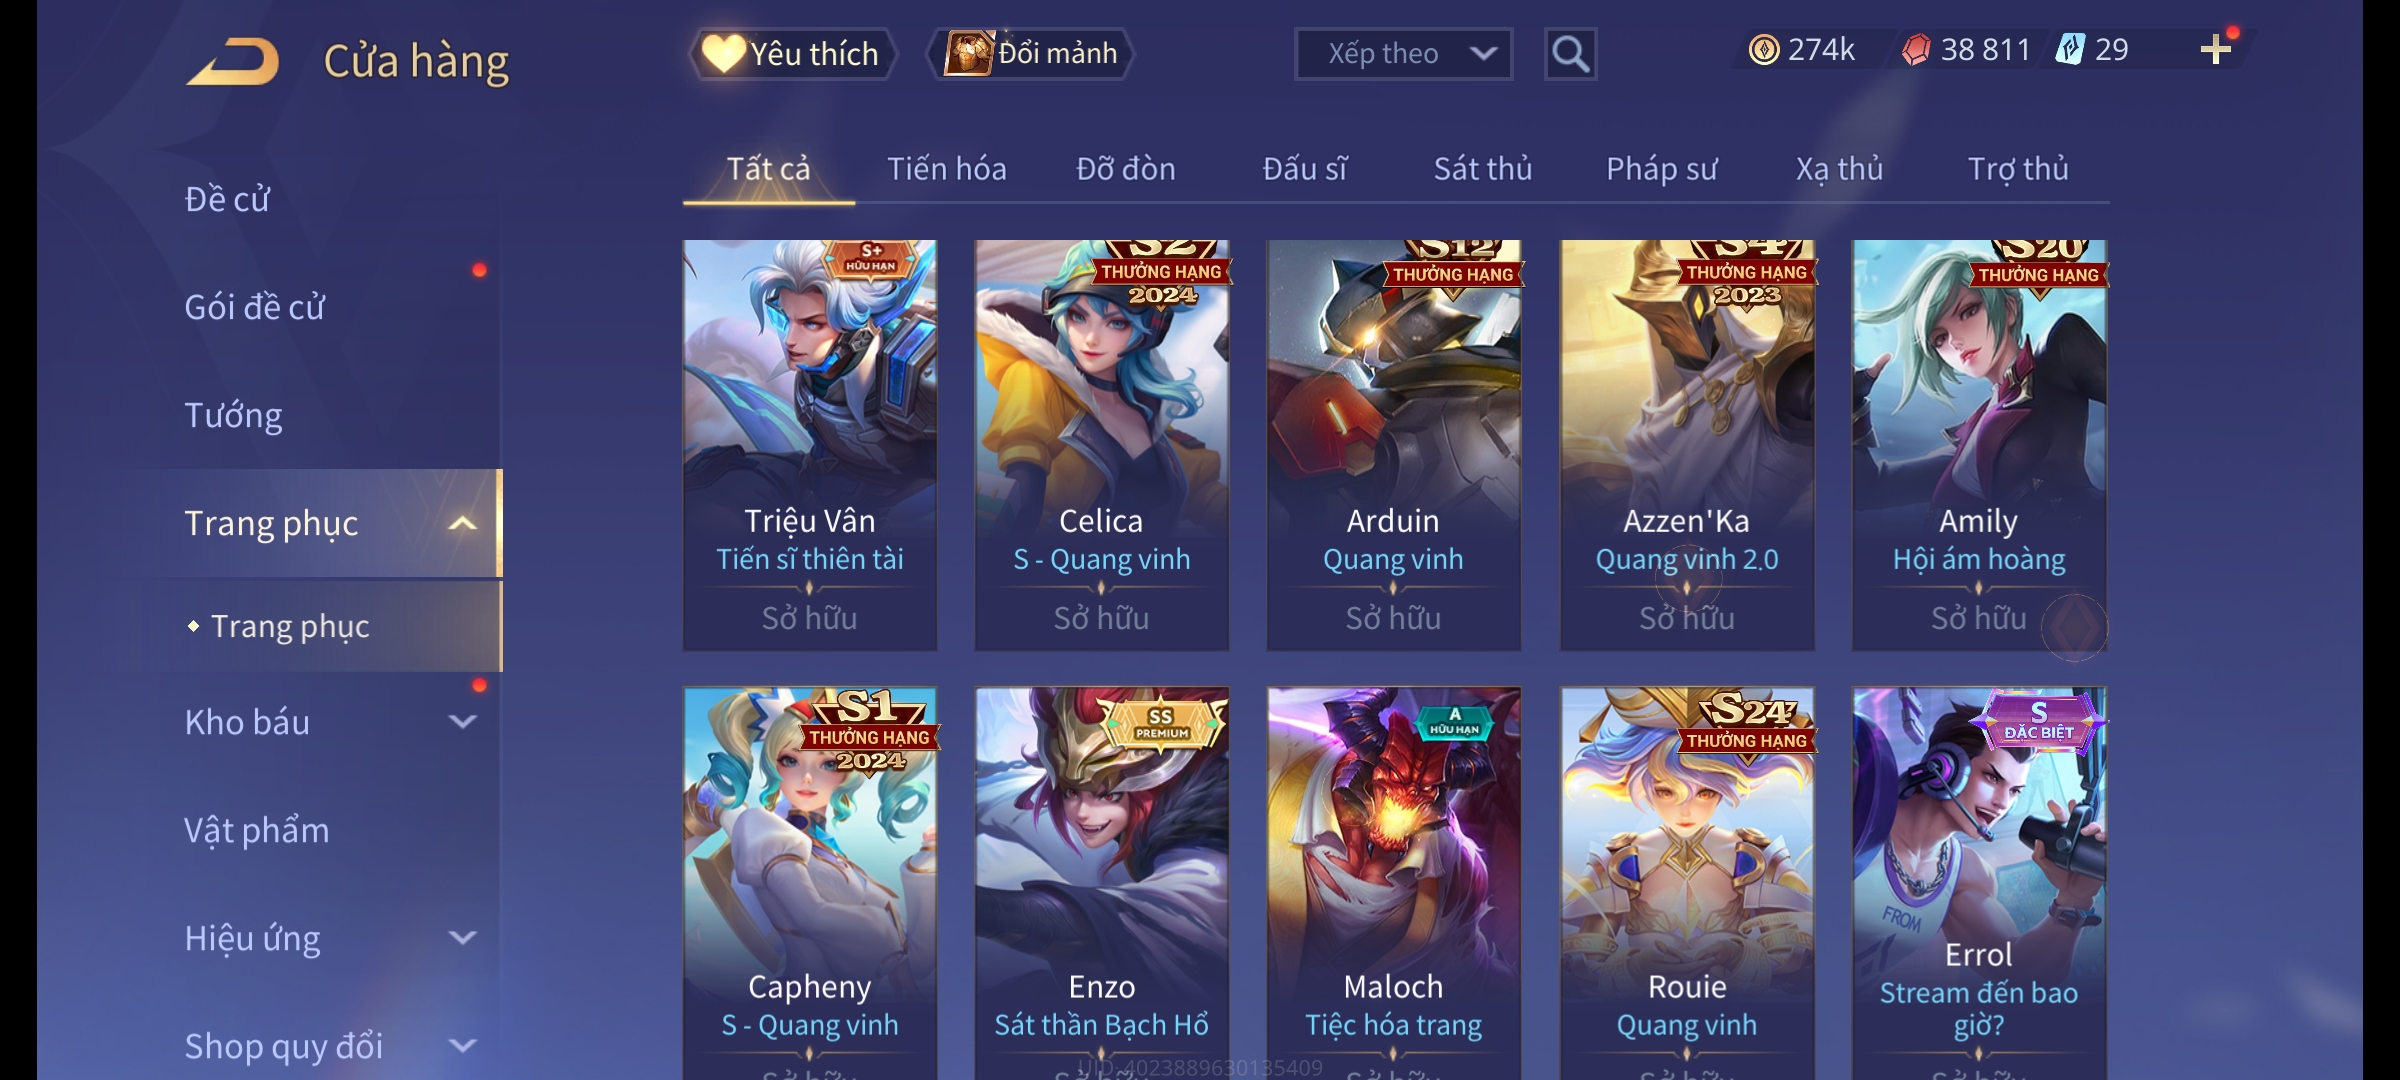
Task: Tap the blue ticket currency icon
Action: (x=2070, y=50)
